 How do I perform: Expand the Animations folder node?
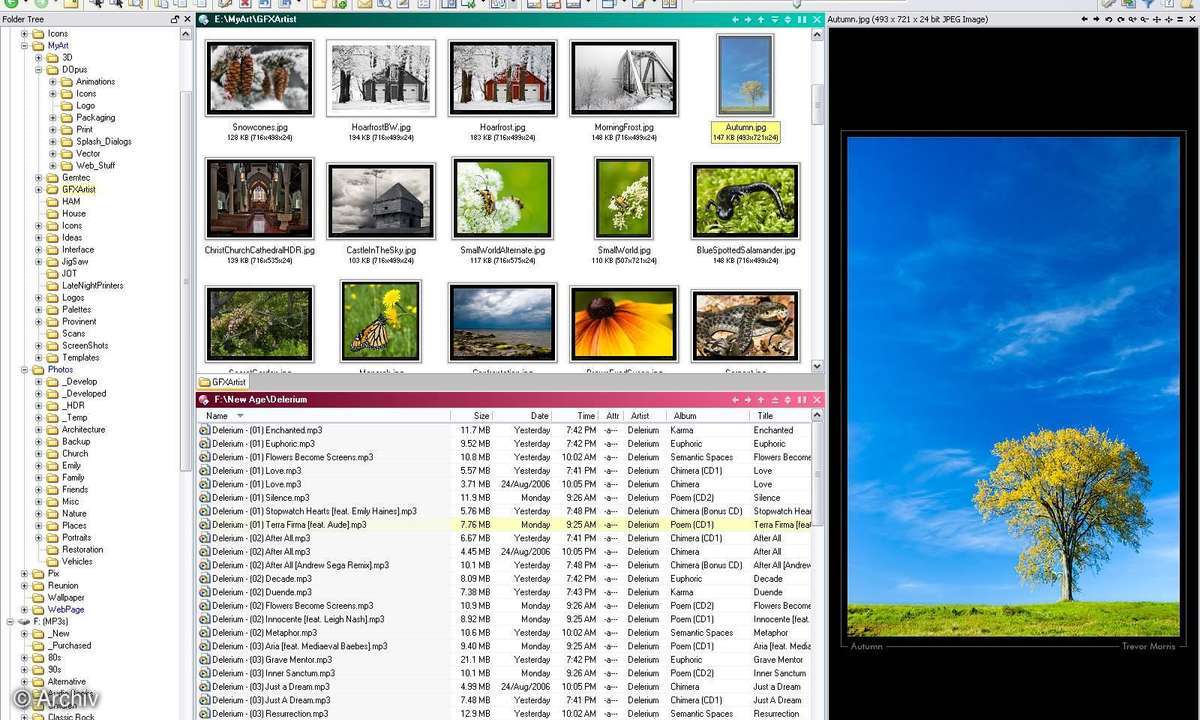coord(53,81)
